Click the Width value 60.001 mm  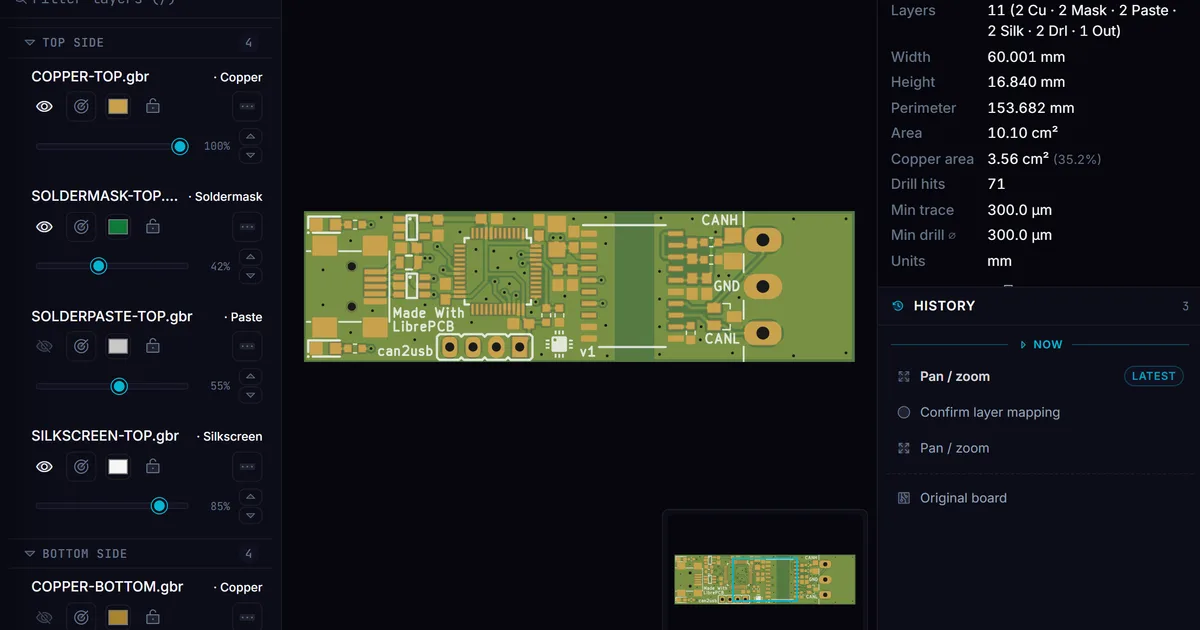pos(1026,57)
